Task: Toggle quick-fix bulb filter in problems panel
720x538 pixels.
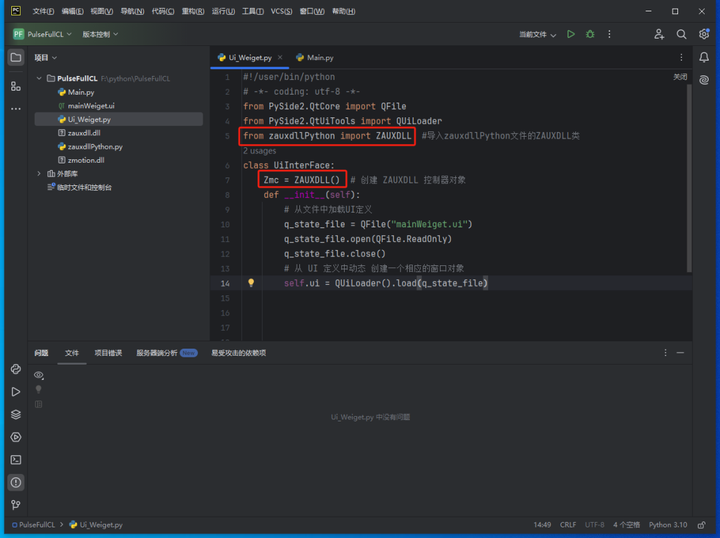Action: [39, 390]
